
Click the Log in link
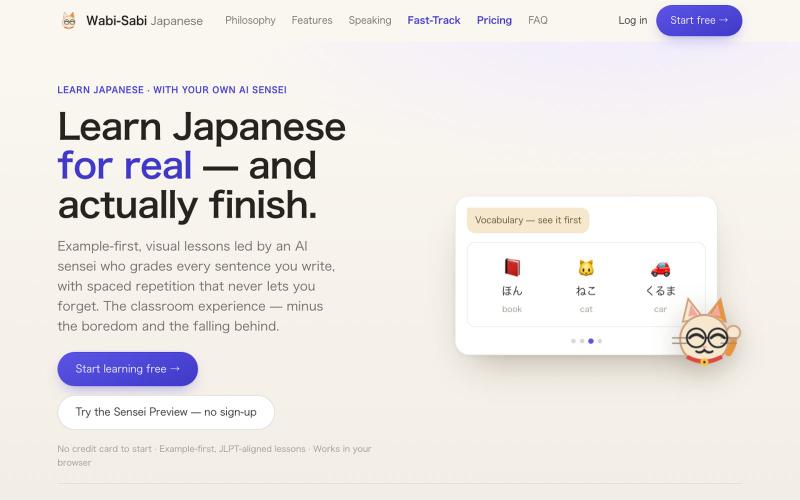pyautogui.click(x=633, y=20)
